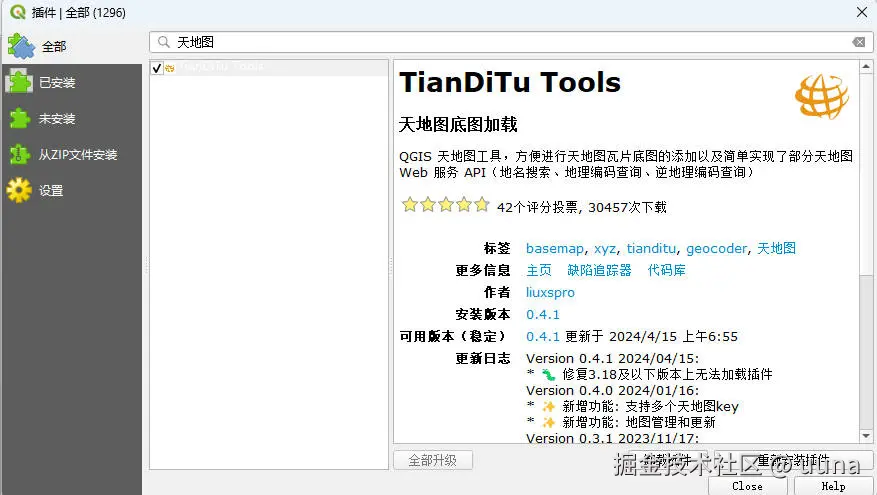Switch to the 已安装 (Installed) tab
This screenshot has width=877, height=495.
point(72,82)
